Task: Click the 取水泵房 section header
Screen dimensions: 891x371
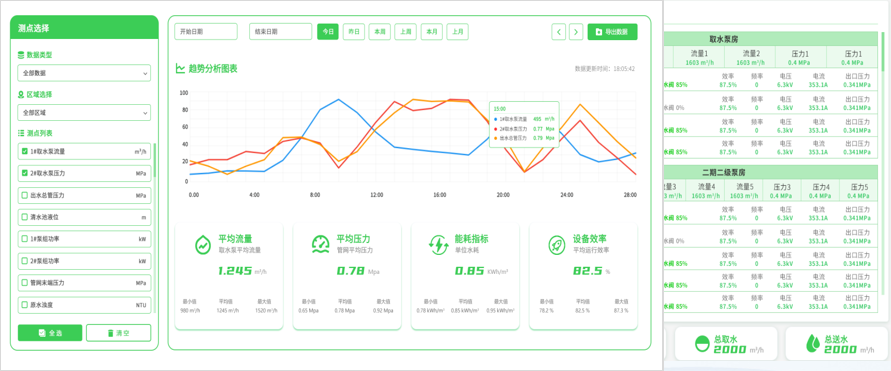Action: (771, 39)
